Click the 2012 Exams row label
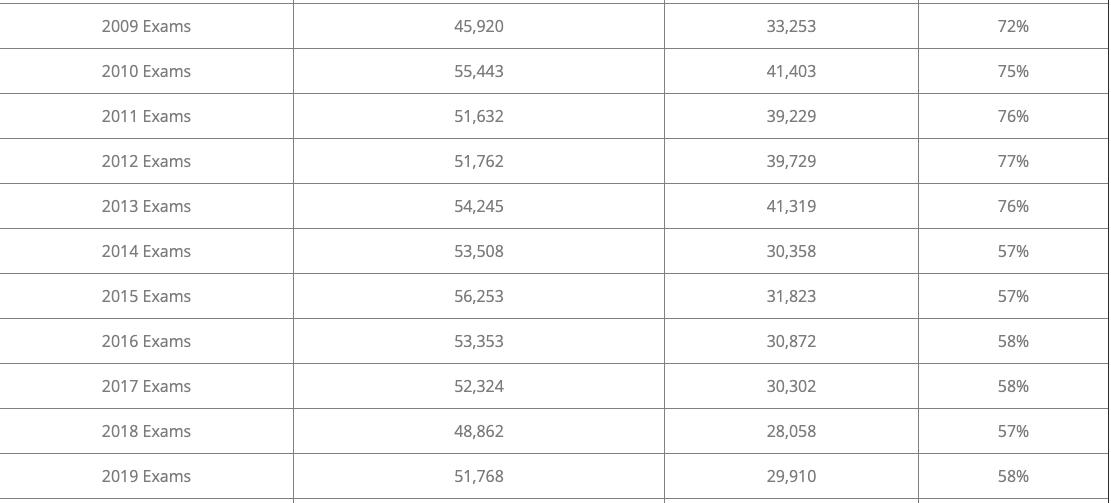Image resolution: width=1111 pixels, height=503 pixels. pos(146,161)
